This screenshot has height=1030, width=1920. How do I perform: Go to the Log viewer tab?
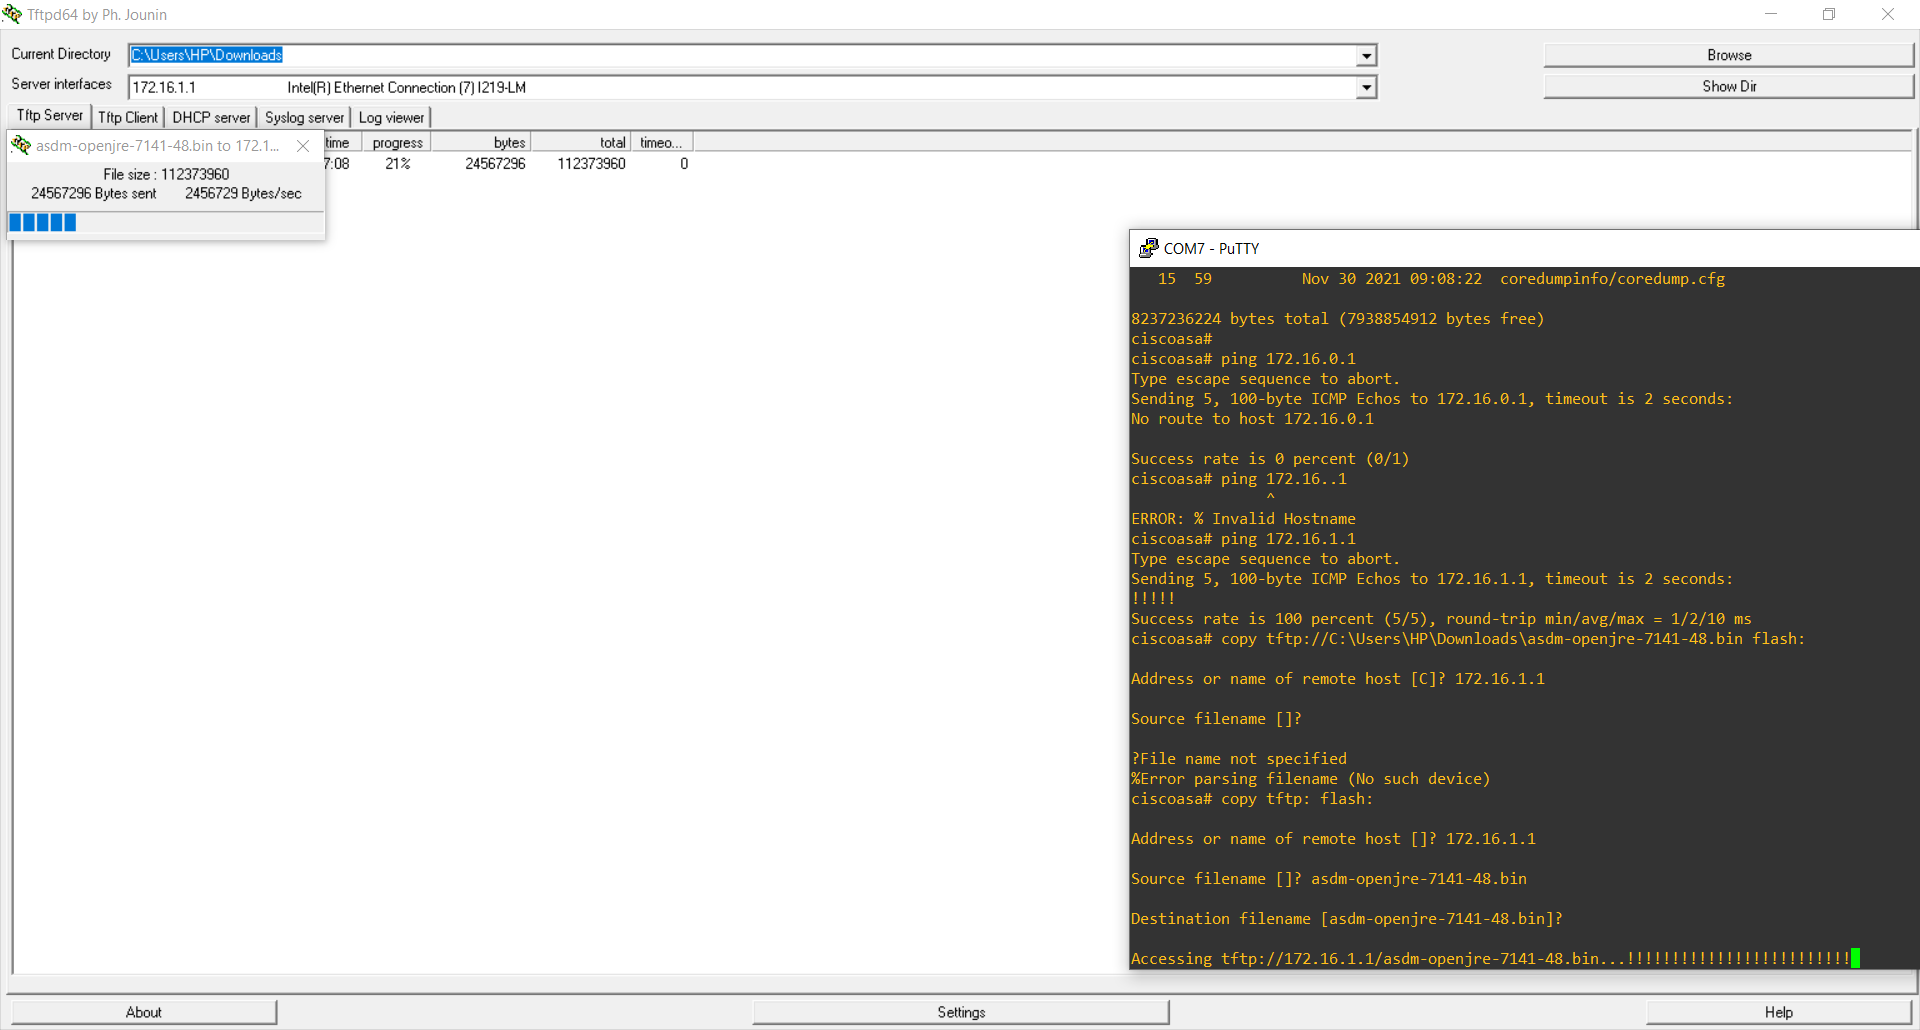pyautogui.click(x=391, y=118)
